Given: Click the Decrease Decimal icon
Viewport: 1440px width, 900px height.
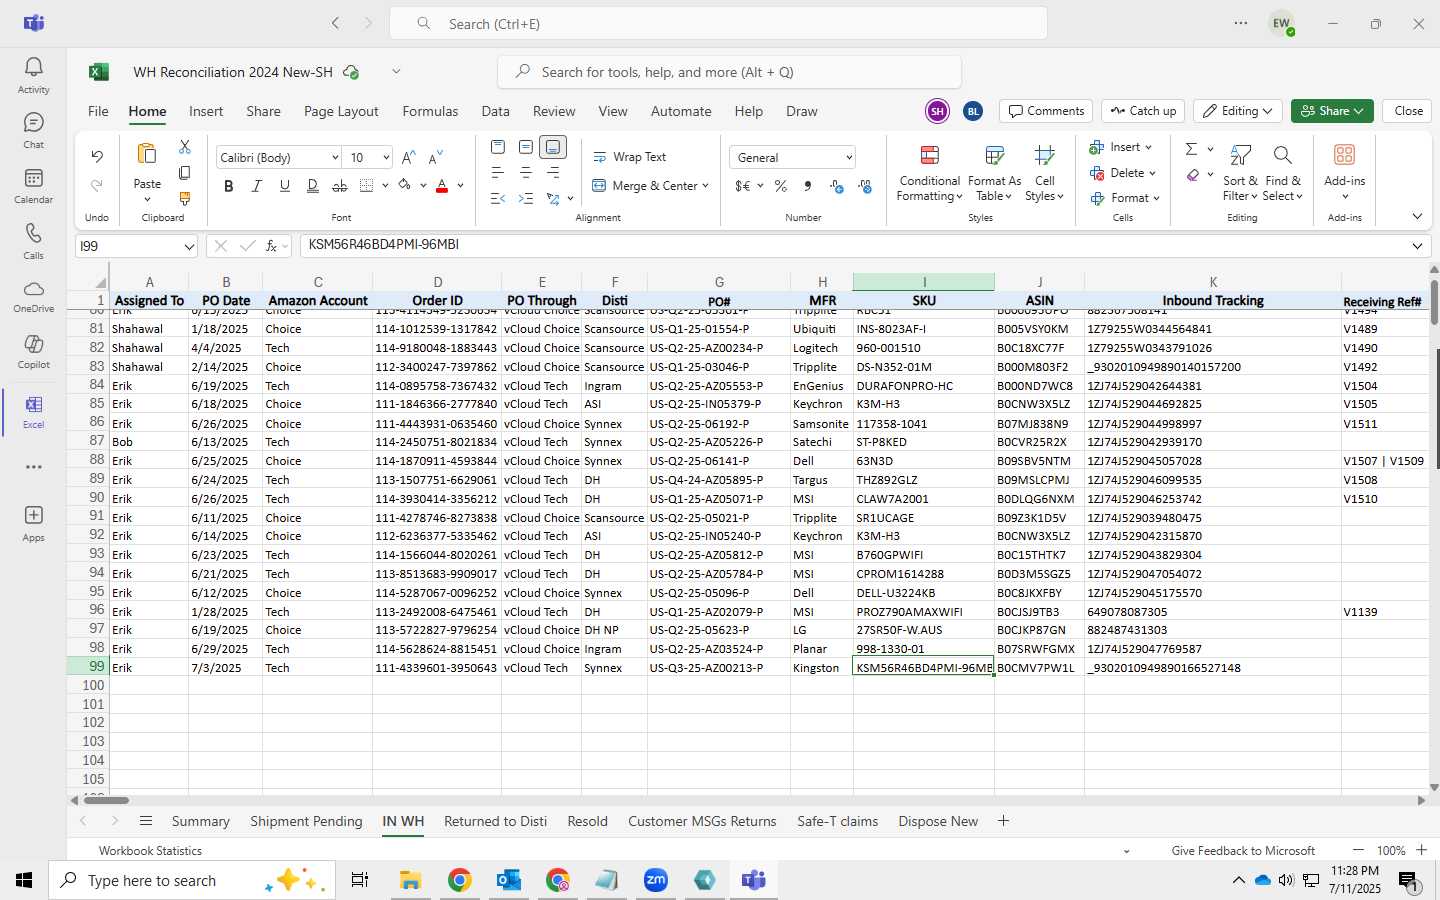Looking at the screenshot, I should [865, 186].
